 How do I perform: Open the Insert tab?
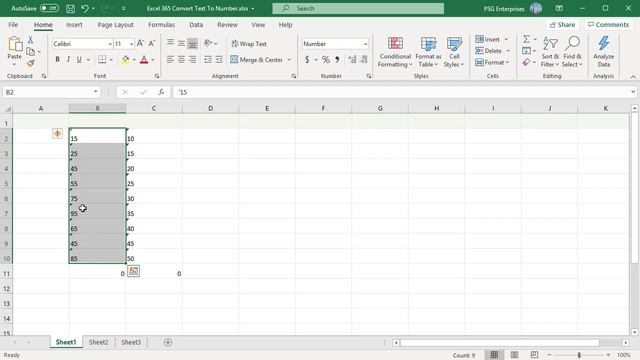point(74,24)
